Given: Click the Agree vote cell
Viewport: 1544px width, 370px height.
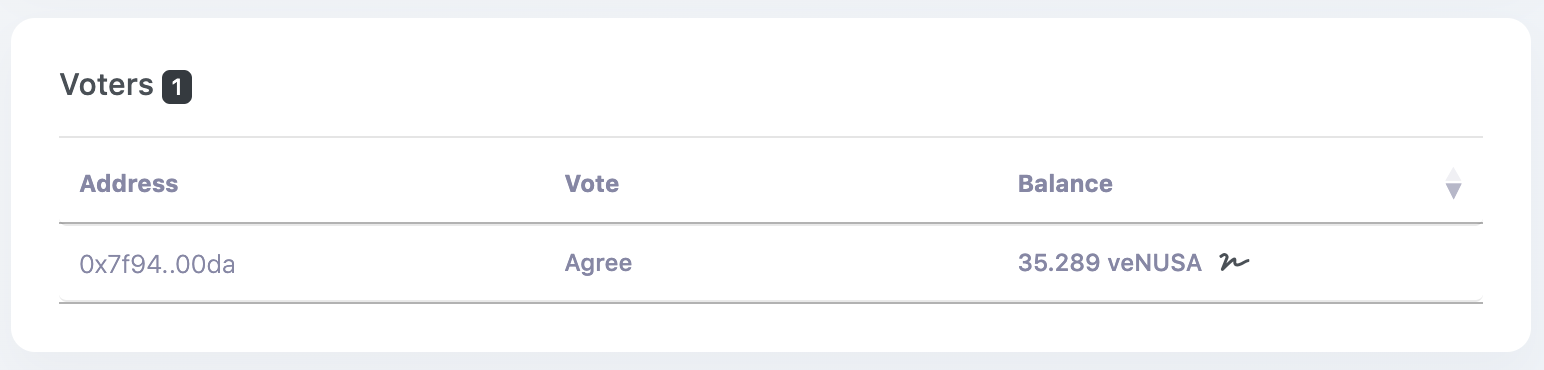Looking at the screenshot, I should 598,264.
